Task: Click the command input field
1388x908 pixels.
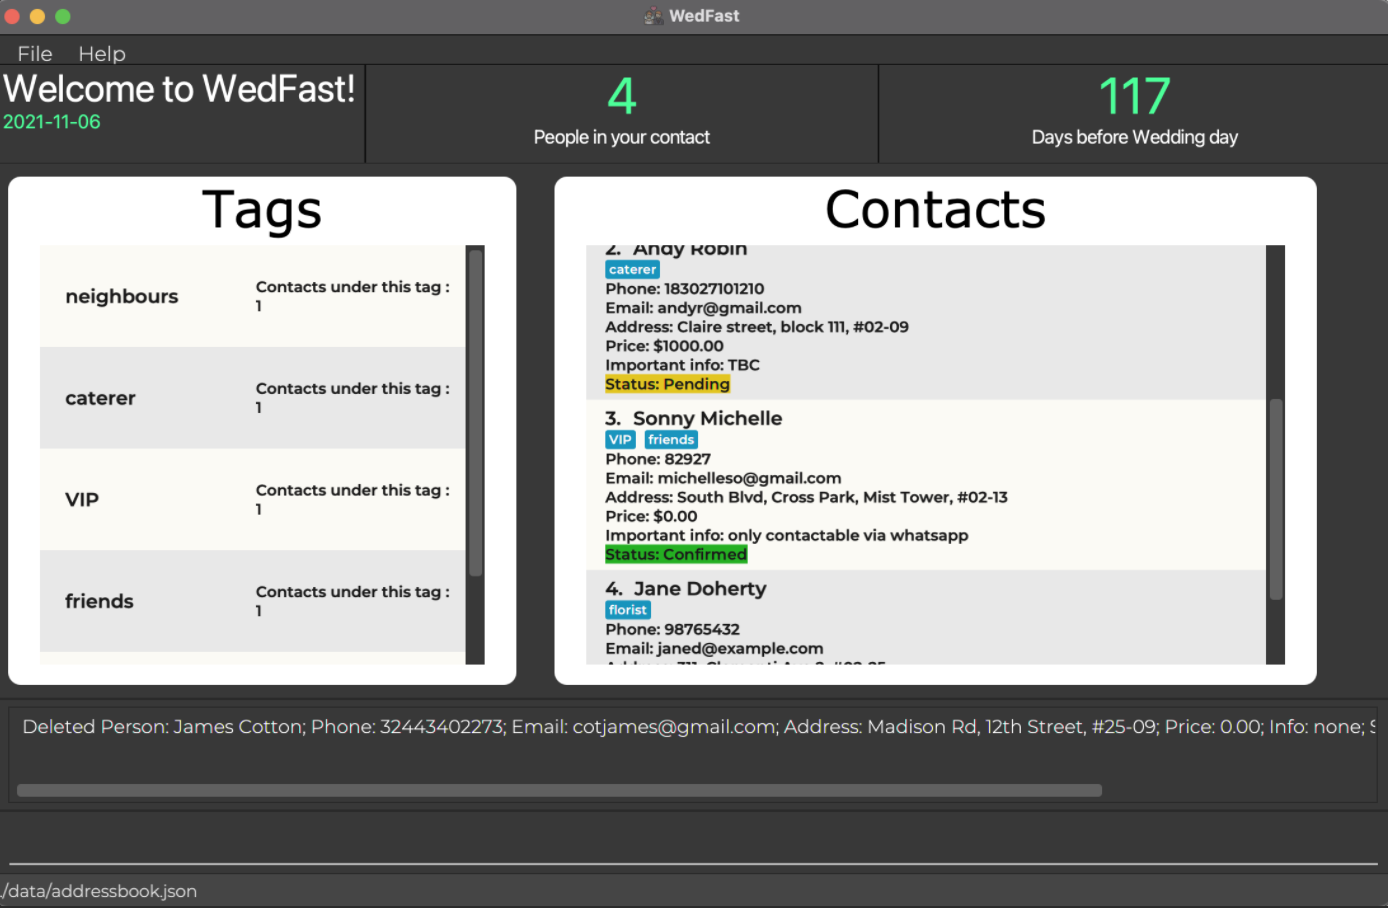Action: (694, 842)
